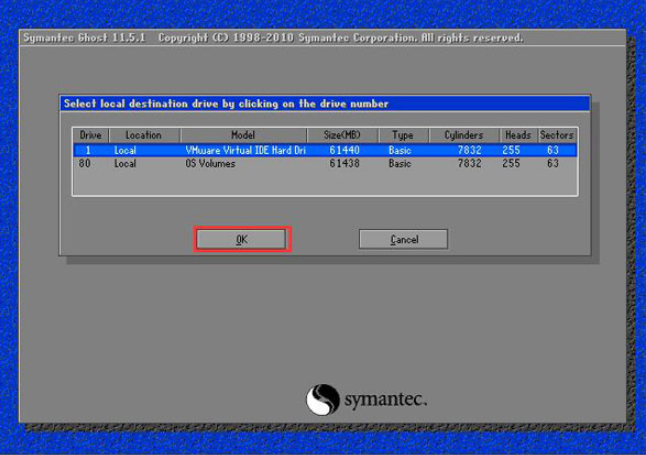Click the Symantec Ghost 11.5.1 title text

(84, 38)
